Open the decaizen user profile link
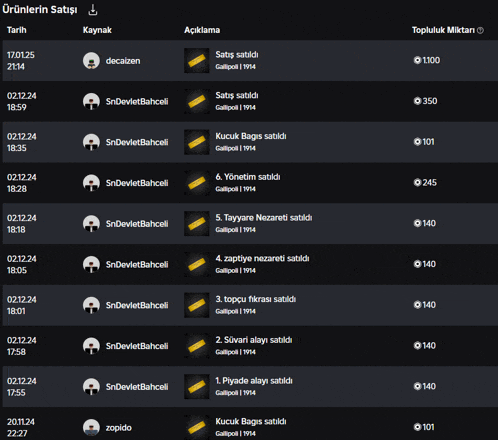The height and width of the screenshot is (440, 498). click(123, 61)
